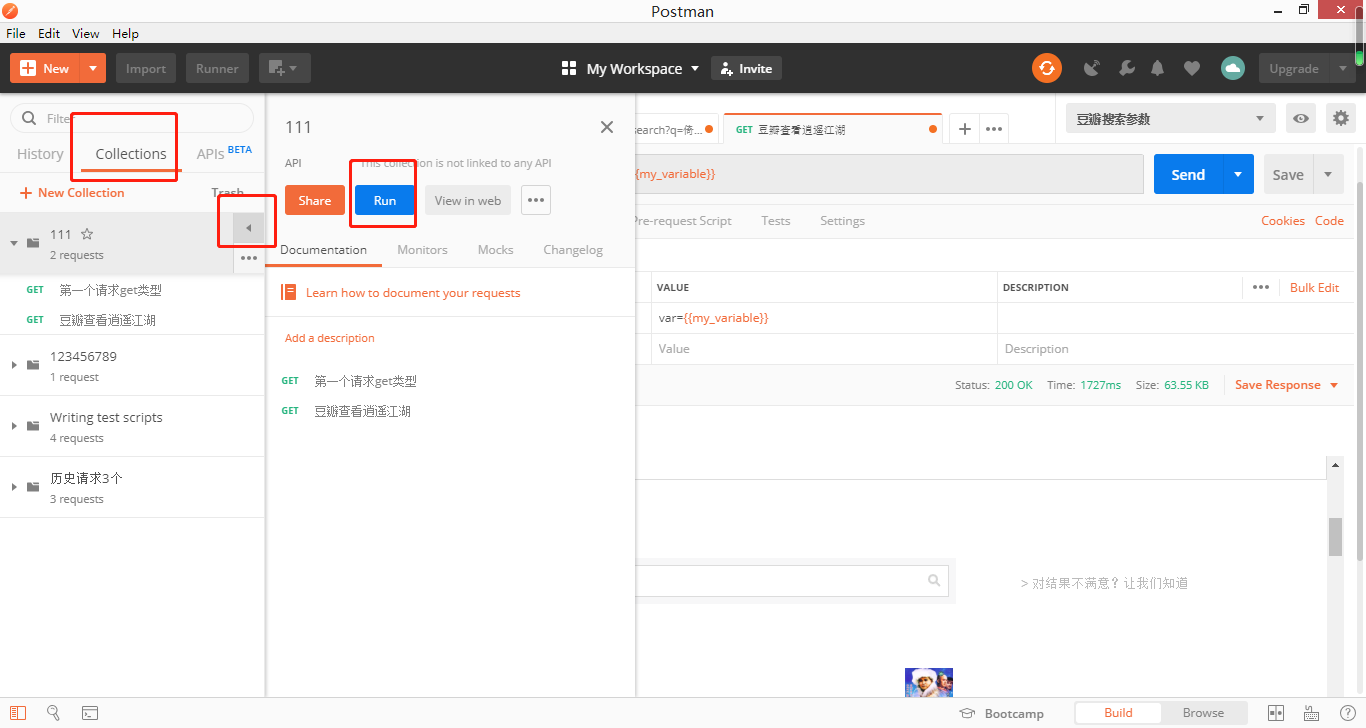Click the orange sync status icon
Image resolution: width=1366 pixels, height=728 pixels.
click(x=1047, y=68)
